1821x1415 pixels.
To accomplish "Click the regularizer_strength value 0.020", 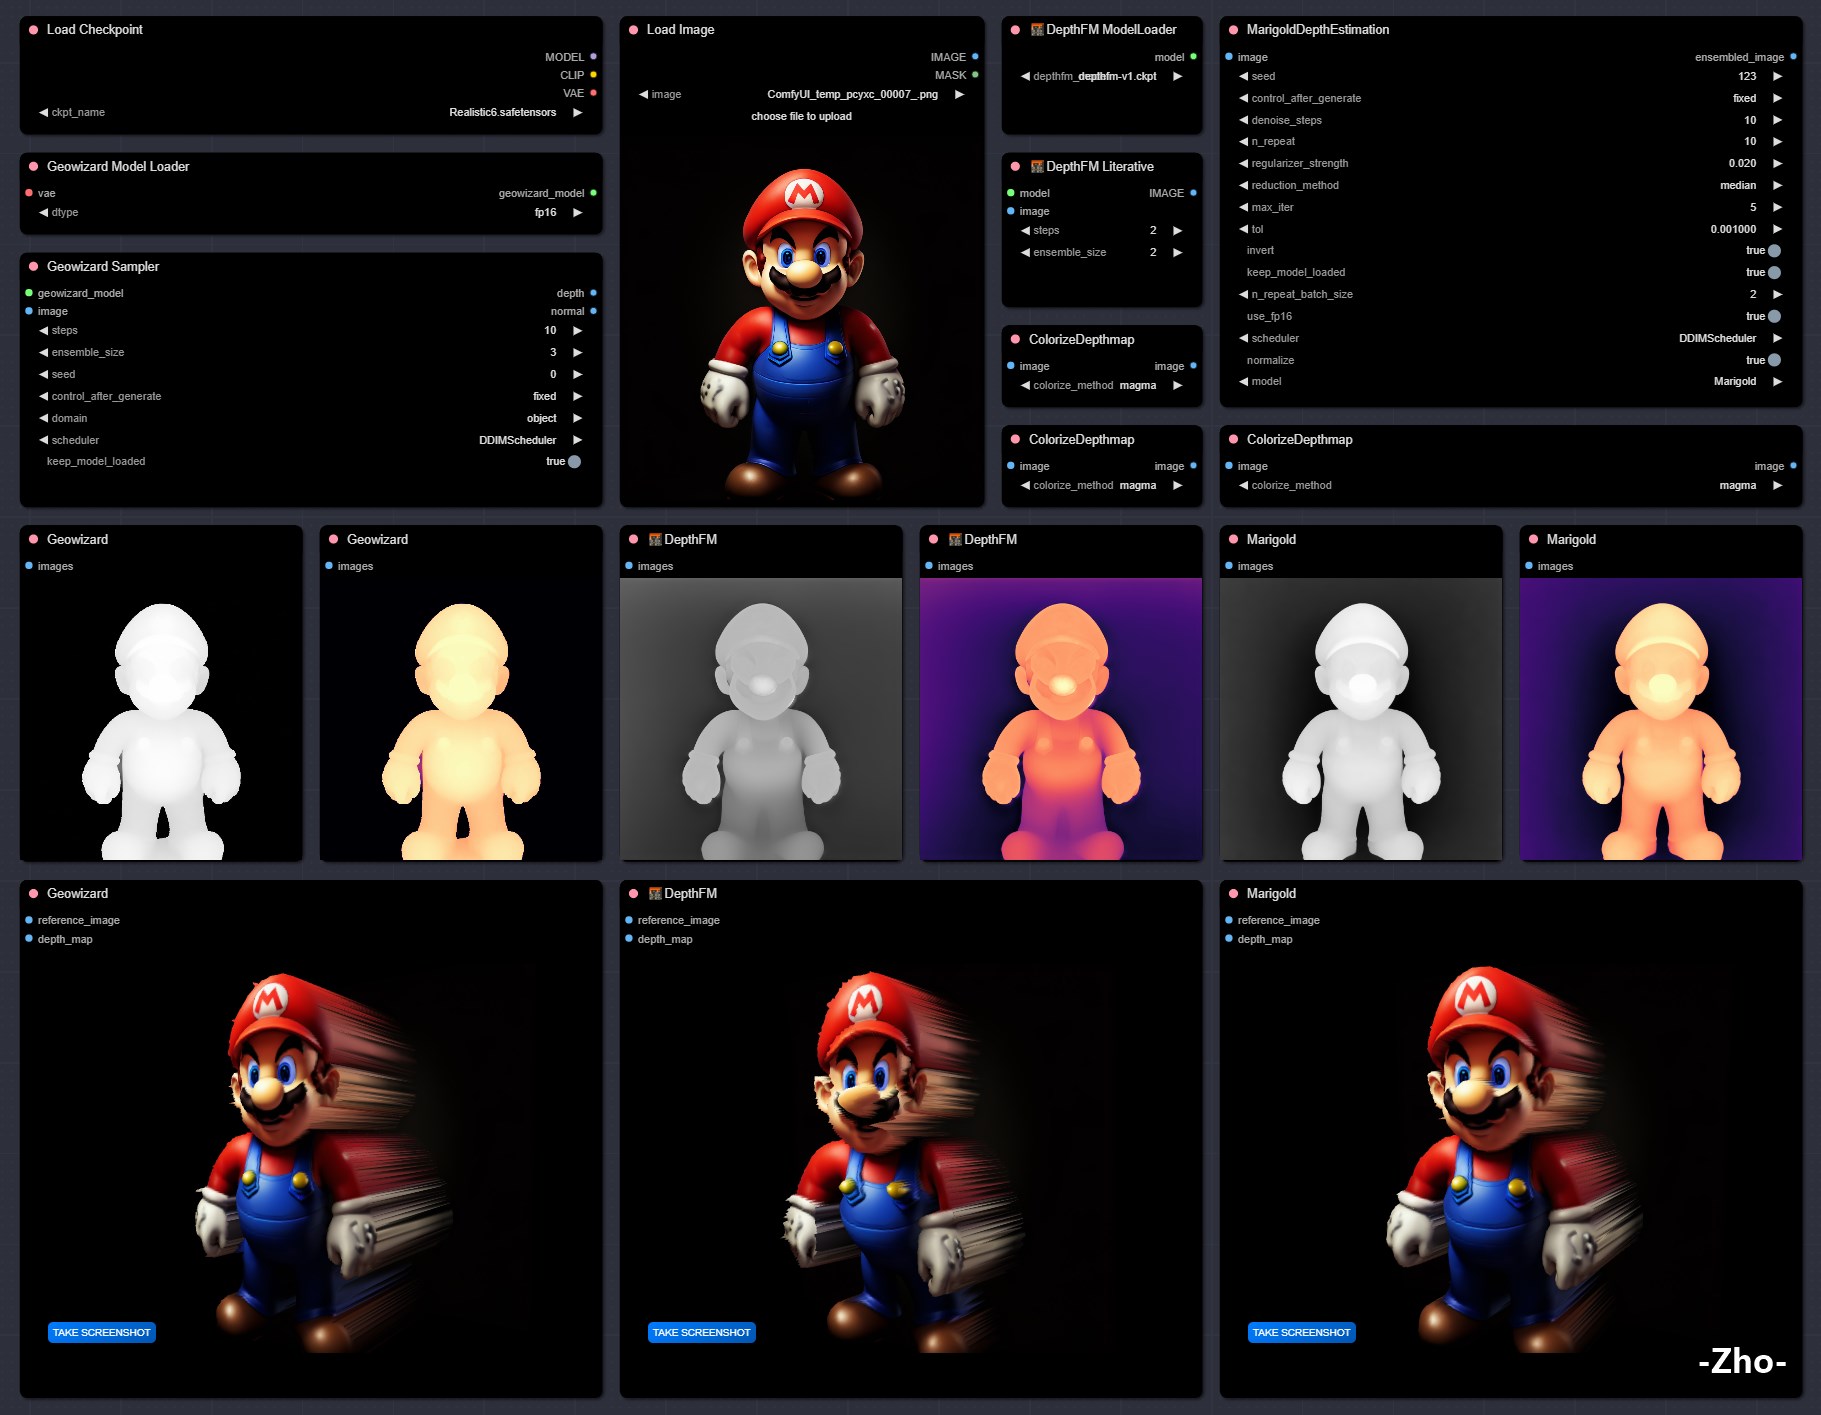I will [1742, 164].
